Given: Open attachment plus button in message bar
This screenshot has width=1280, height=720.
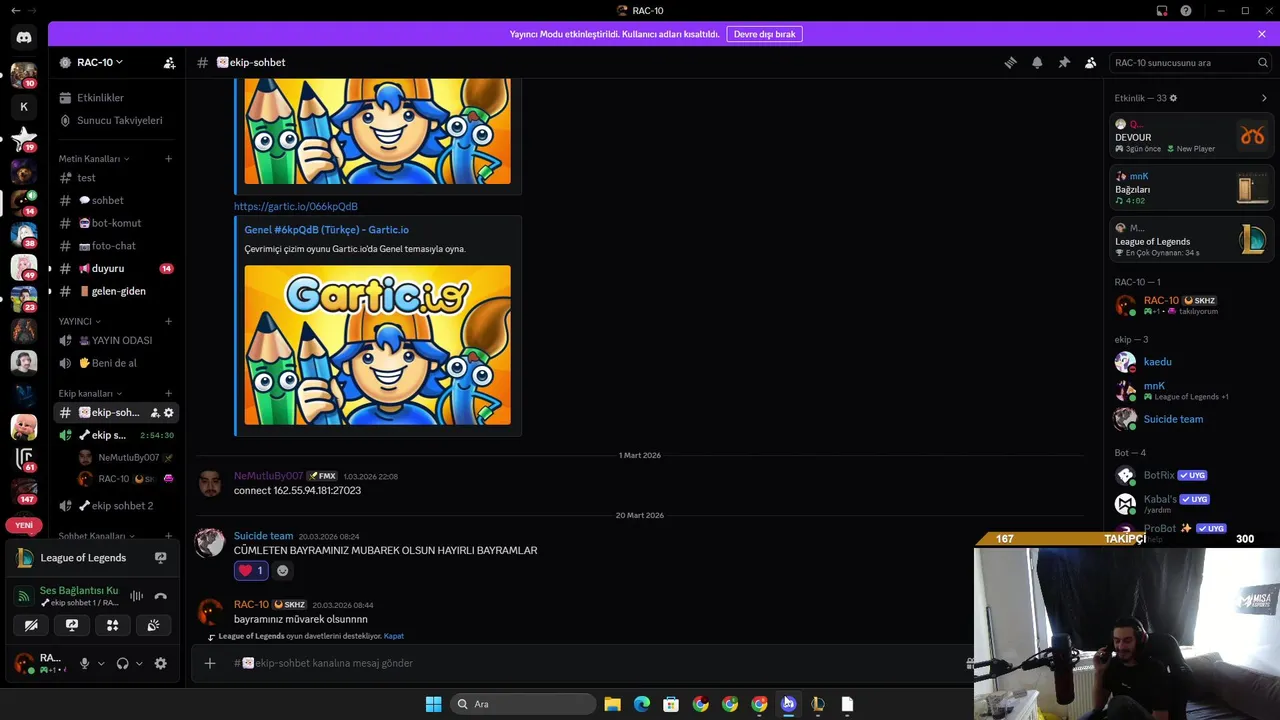Looking at the screenshot, I should click(210, 663).
